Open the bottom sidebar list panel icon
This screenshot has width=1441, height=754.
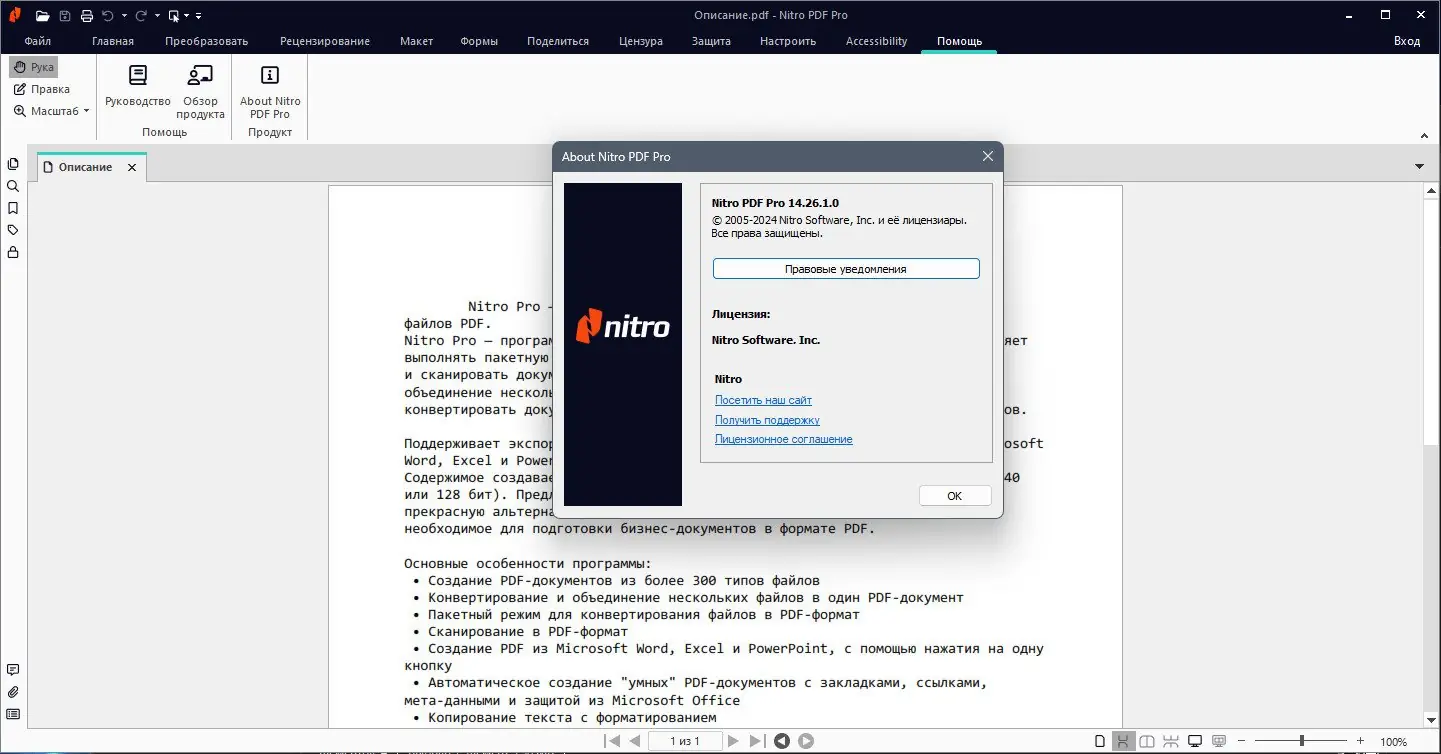[13, 714]
